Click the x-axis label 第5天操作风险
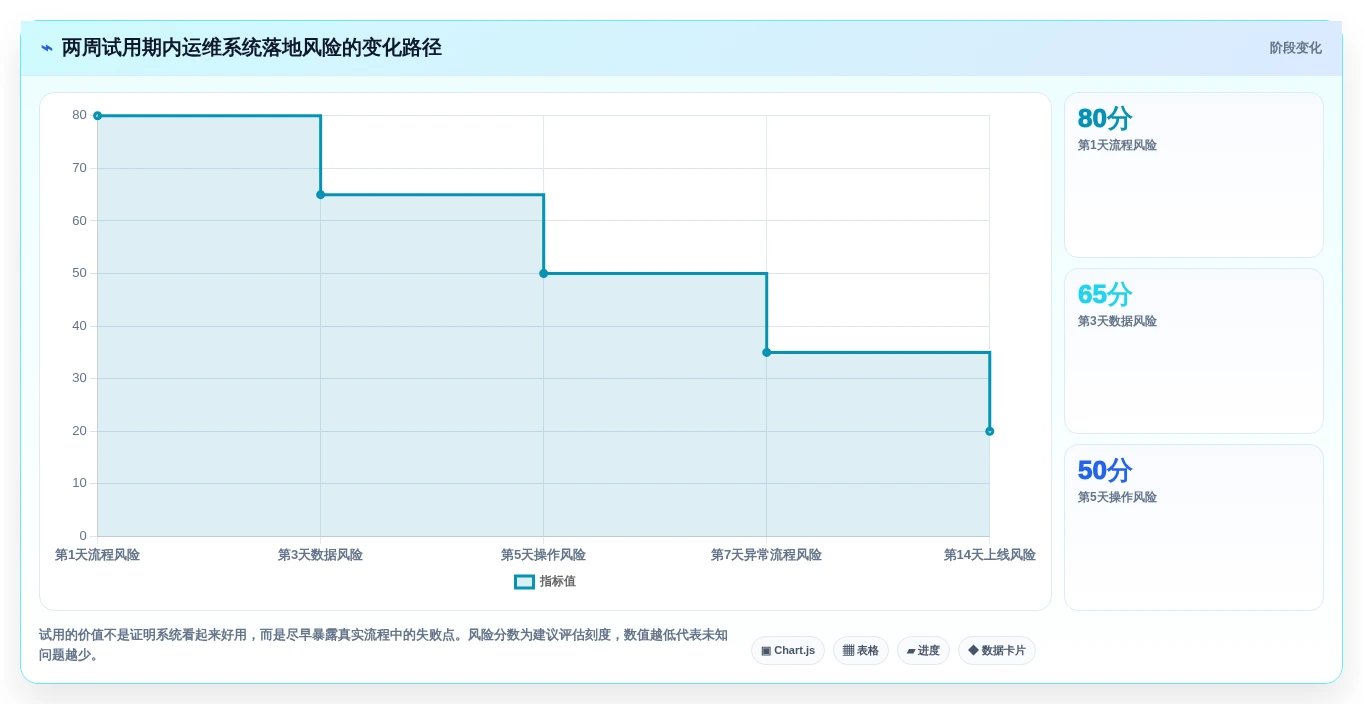 [x=544, y=555]
